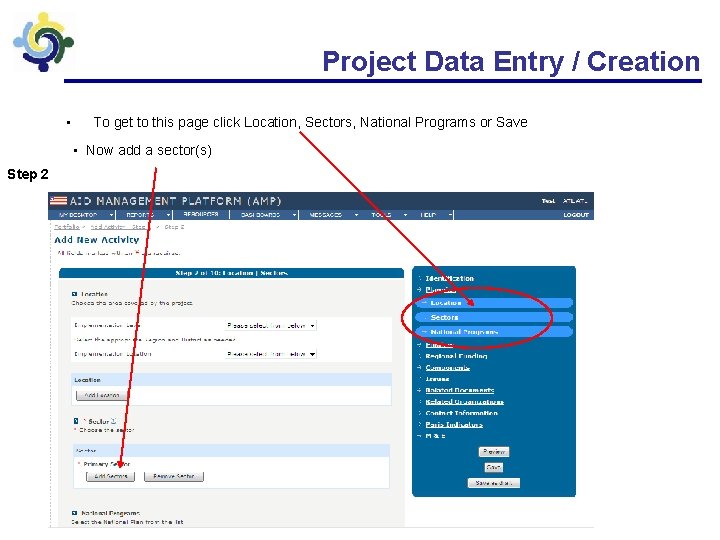The height and width of the screenshot is (540, 720).
Task: Click the Remove Sector button
Action: pyautogui.click(x=174, y=476)
